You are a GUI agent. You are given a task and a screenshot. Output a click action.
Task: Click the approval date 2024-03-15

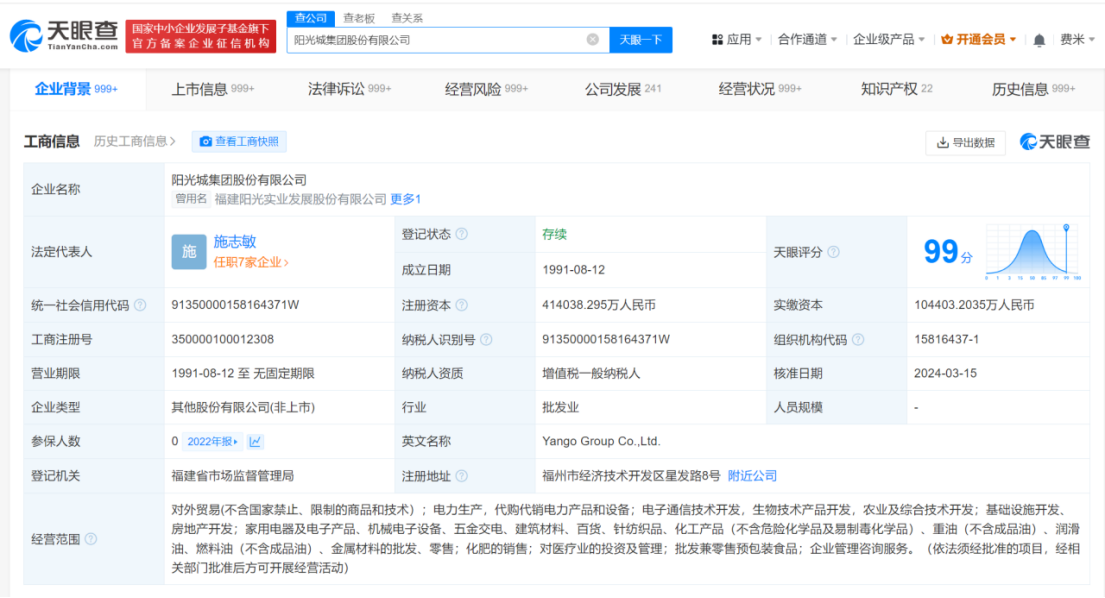point(945,373)
